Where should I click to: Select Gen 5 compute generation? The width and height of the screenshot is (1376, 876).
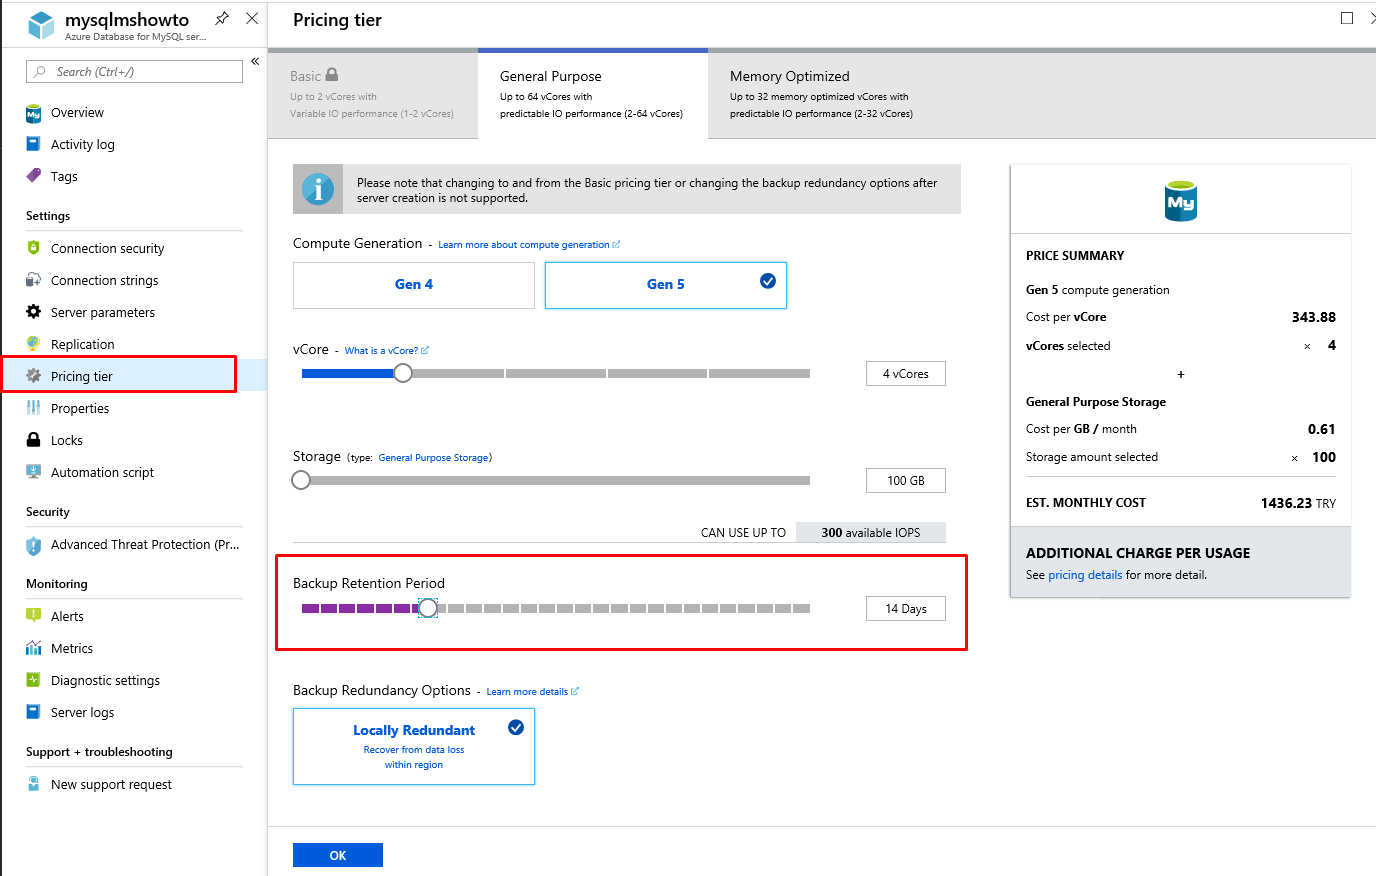click(x=666, y=285)
